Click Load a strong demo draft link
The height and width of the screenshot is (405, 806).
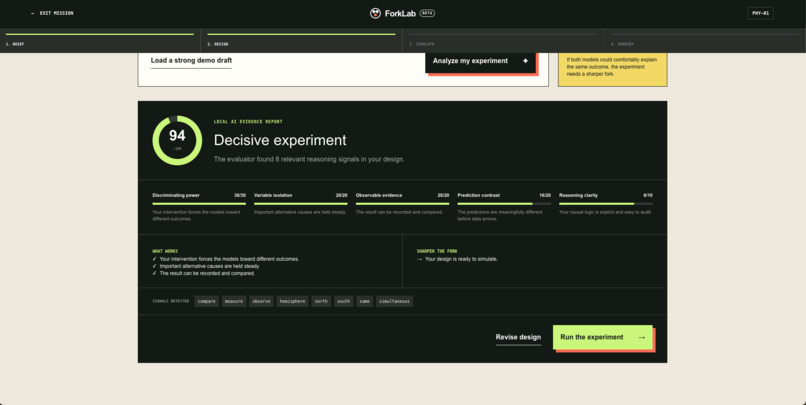click(191, 61)
